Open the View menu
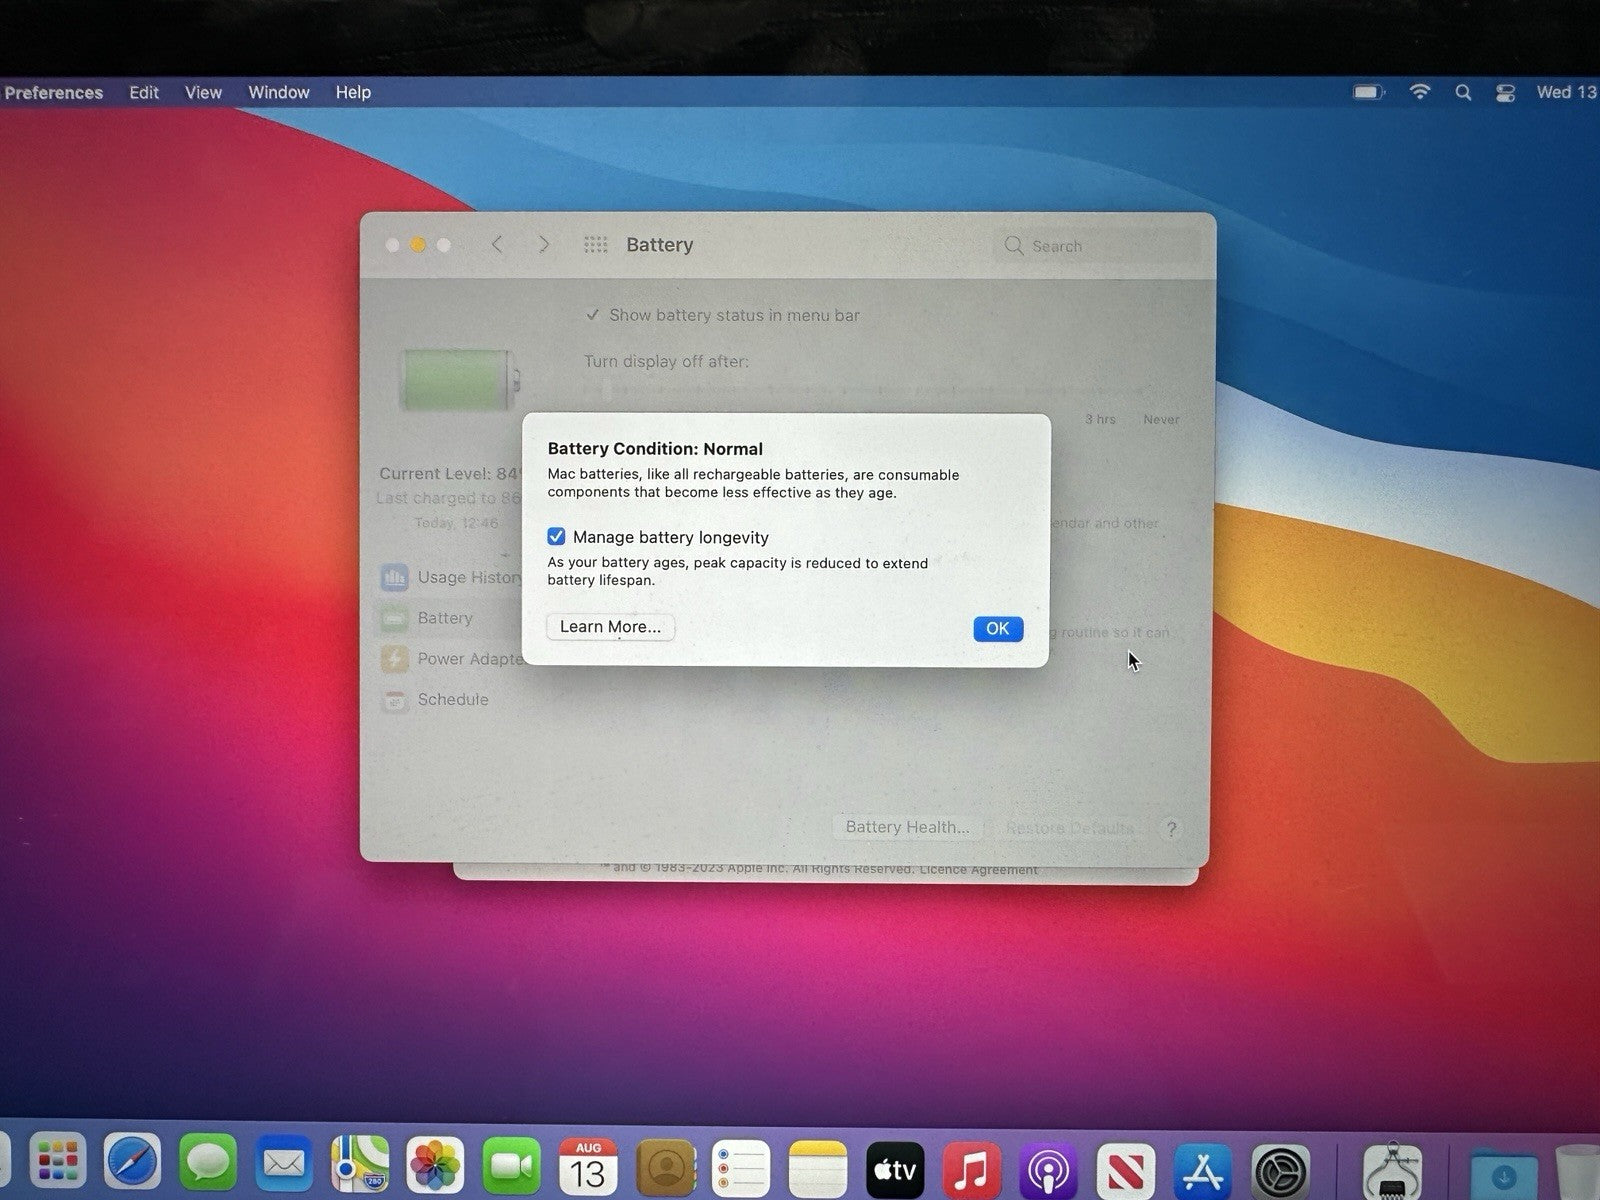This screenshot has height=1200, width=1600. 203,92
